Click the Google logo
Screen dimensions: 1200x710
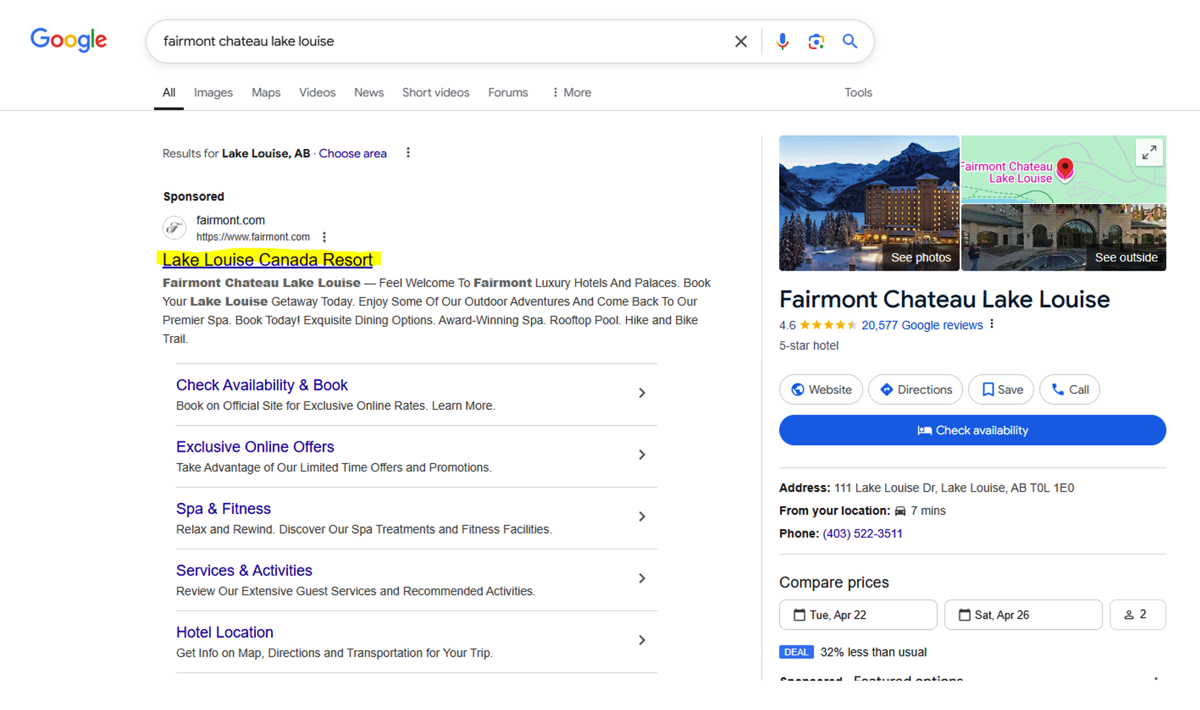68,40
